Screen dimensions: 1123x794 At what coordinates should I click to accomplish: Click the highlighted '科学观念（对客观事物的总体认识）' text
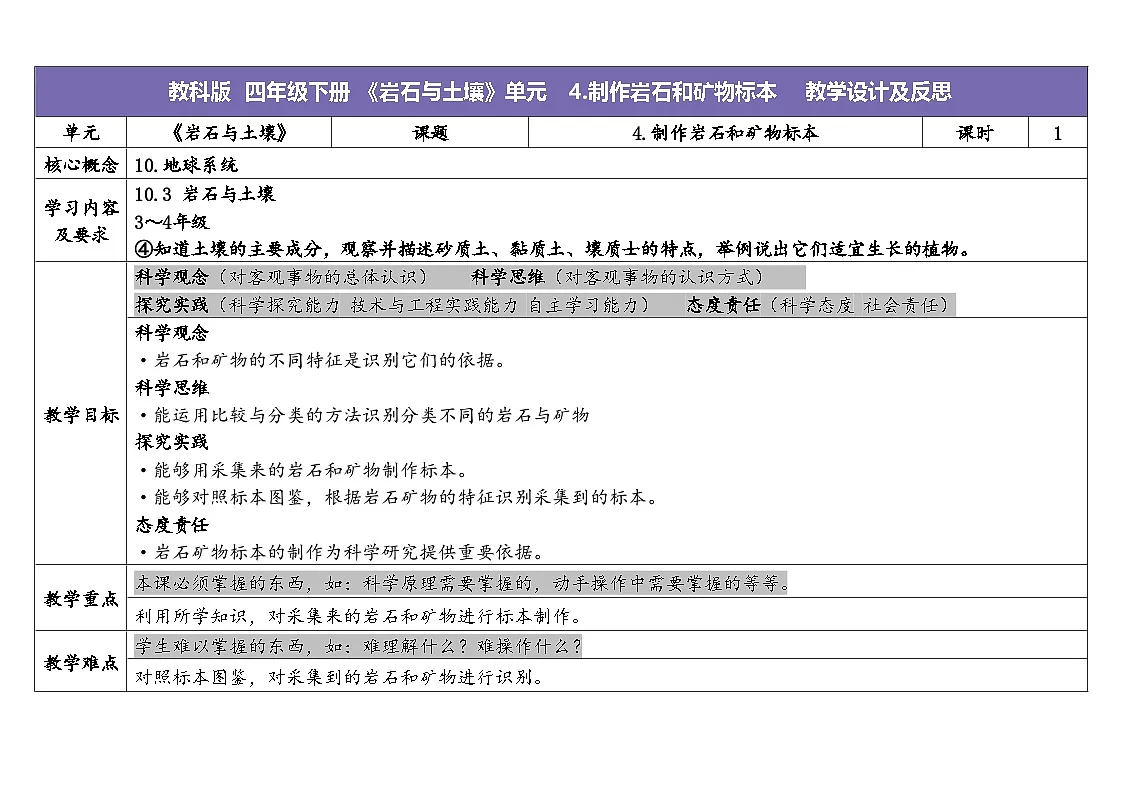pos(282,276)
